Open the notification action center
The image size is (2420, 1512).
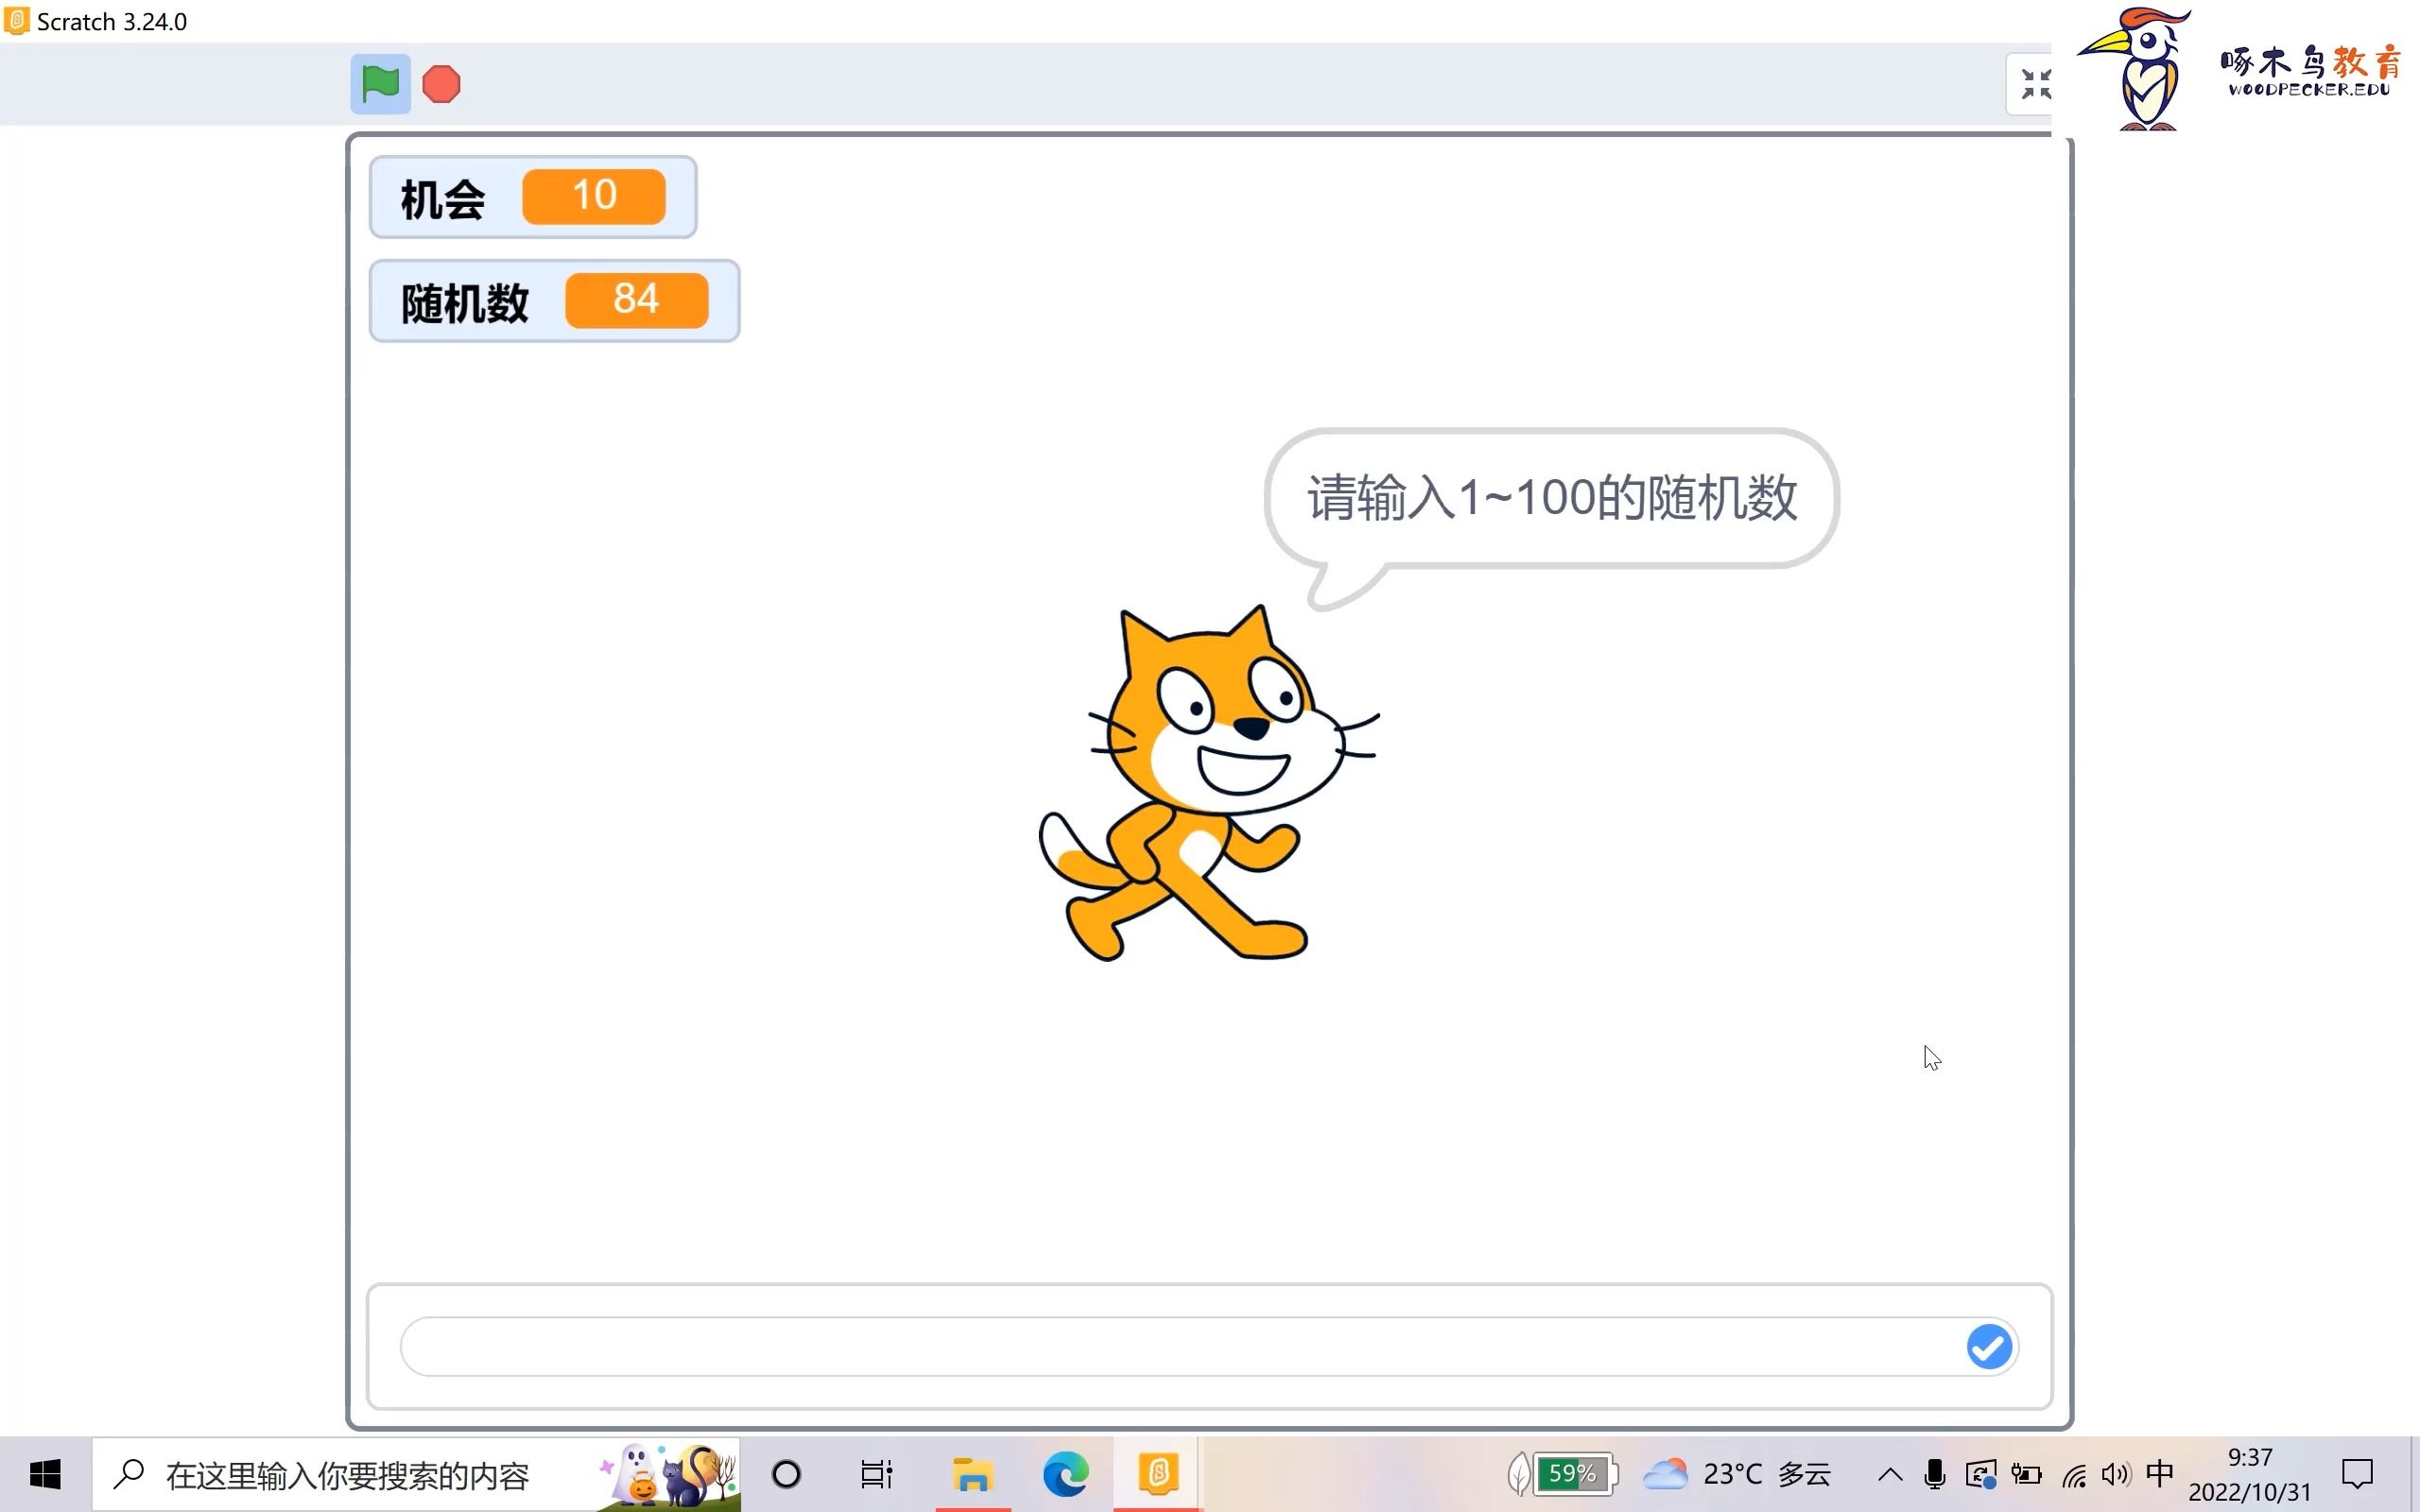2357,1474
